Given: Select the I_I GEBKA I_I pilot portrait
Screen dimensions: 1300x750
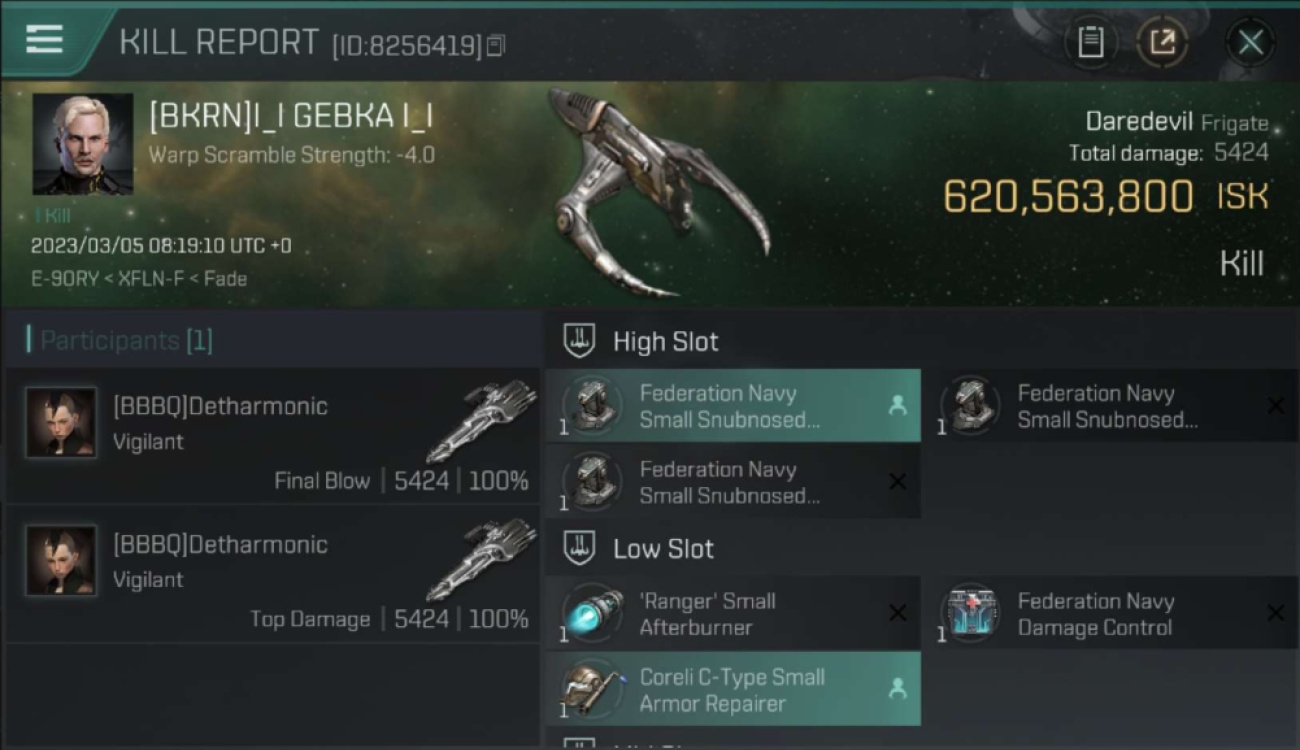Looking at the screenshot, I should [83, 144].
